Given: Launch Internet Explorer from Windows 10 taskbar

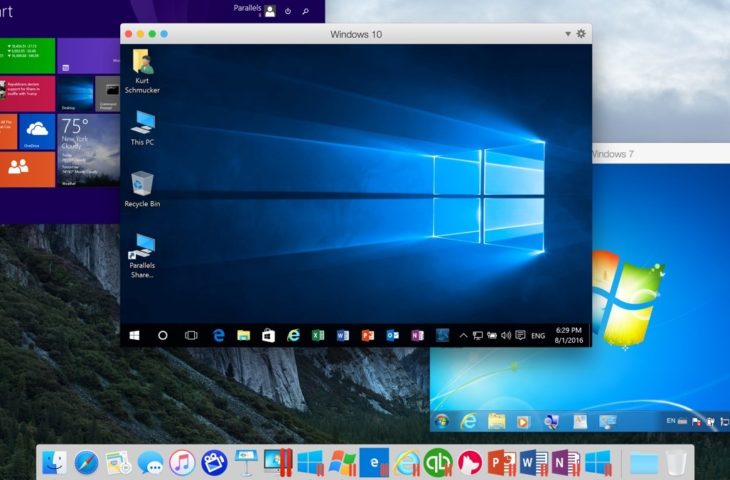Looking at the screenshot, I should point(293,335).
